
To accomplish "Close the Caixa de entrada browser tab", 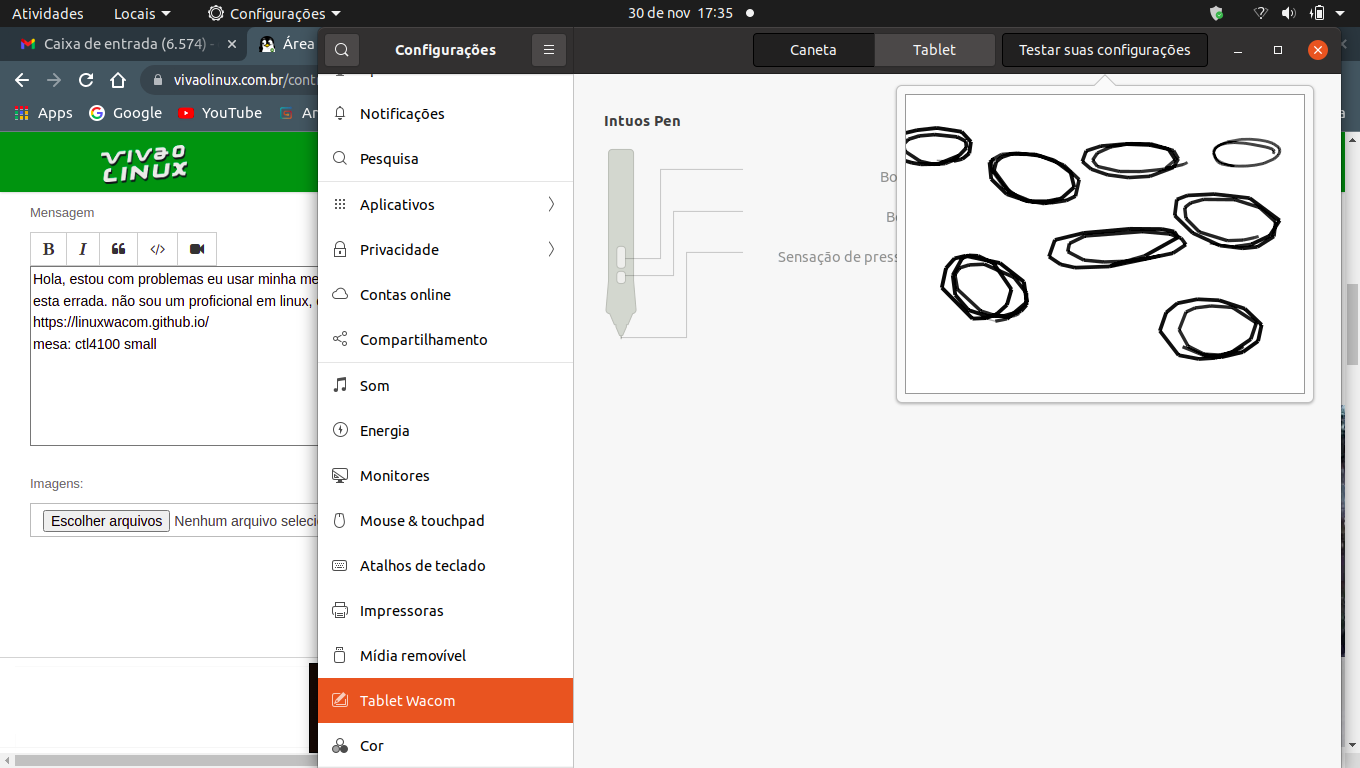I will tap(232, 44).
